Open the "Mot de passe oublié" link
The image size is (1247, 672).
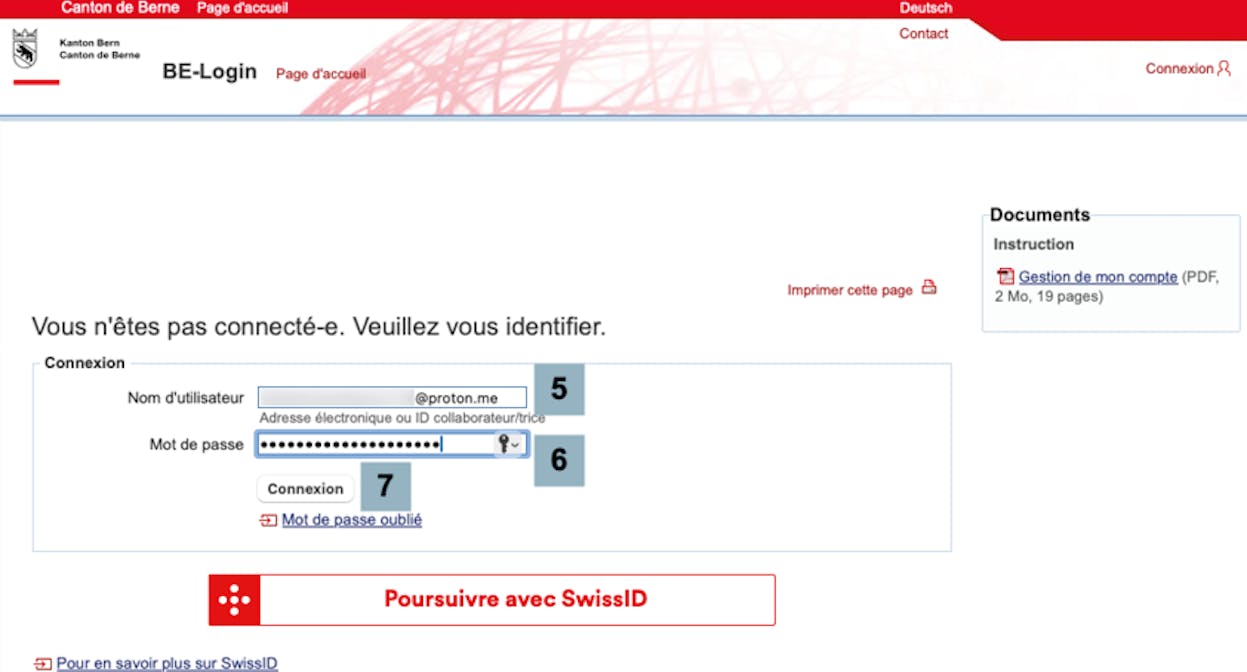[x=351, y=519]
